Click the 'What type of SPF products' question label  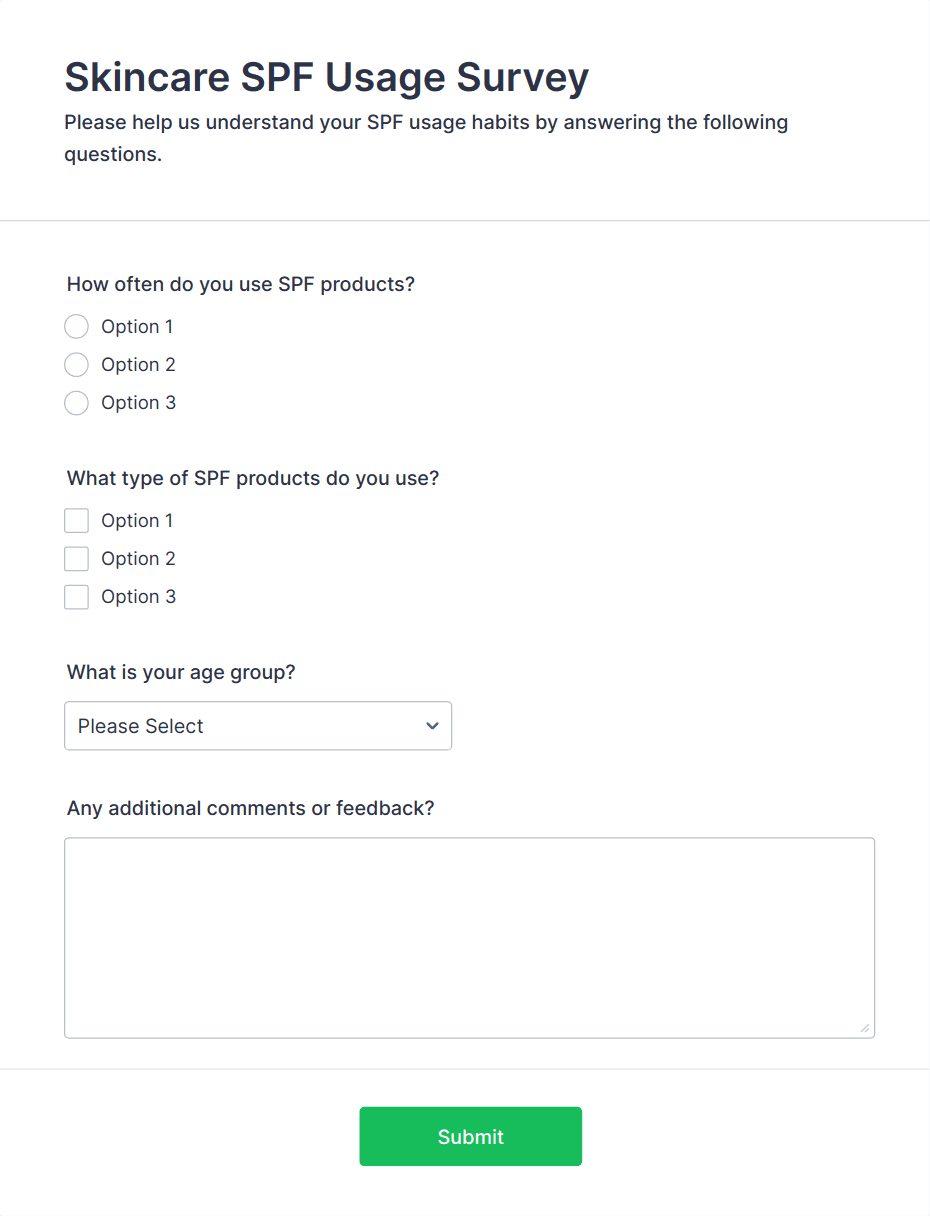click(x=253, y=478)
